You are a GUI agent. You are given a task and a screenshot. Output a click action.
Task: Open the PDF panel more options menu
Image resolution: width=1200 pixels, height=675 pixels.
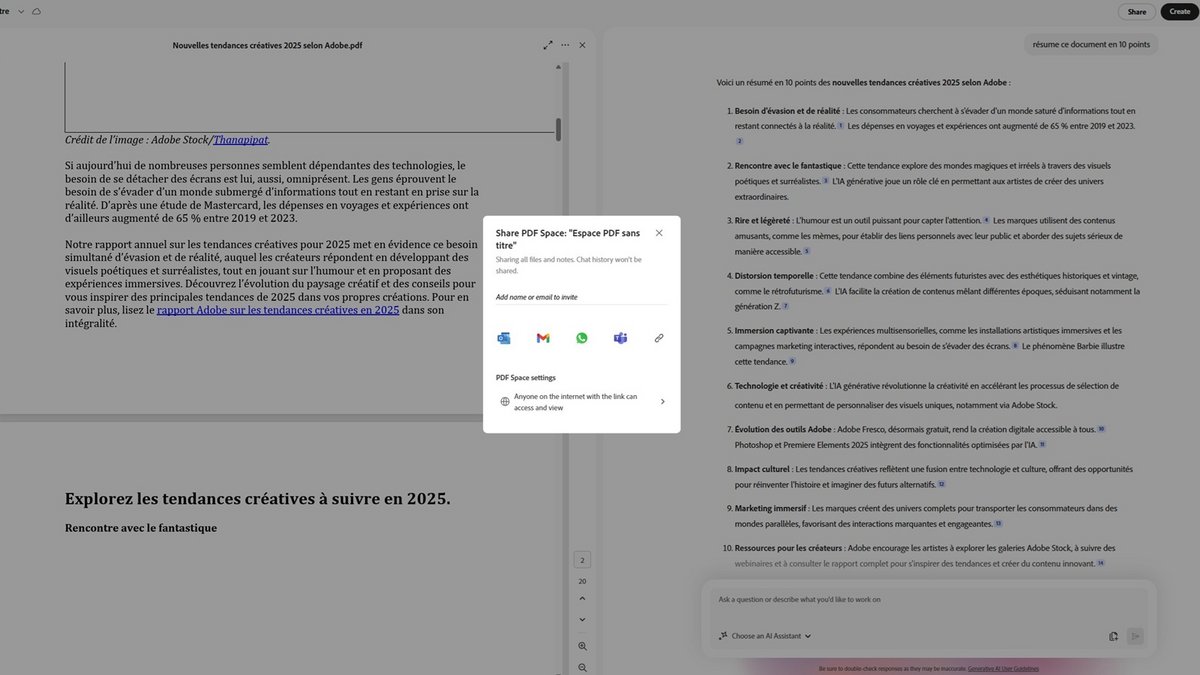click(x=565, y=45)
